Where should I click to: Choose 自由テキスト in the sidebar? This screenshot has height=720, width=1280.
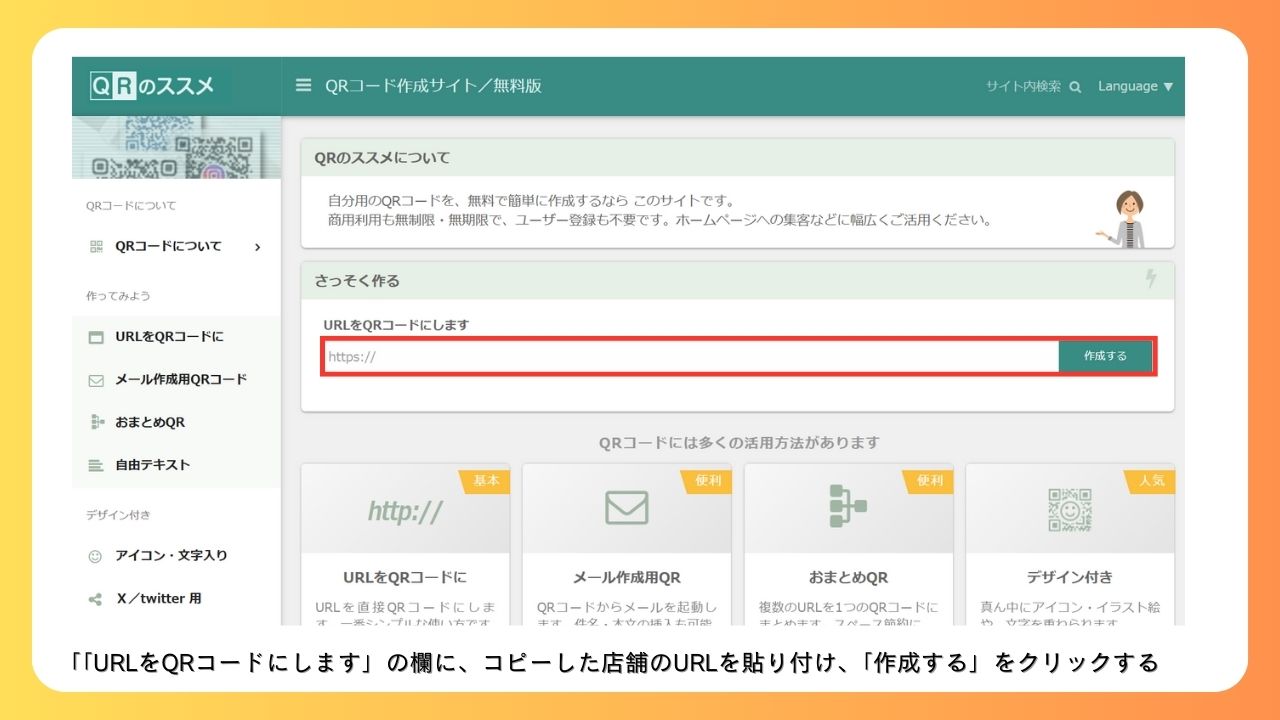152,465
